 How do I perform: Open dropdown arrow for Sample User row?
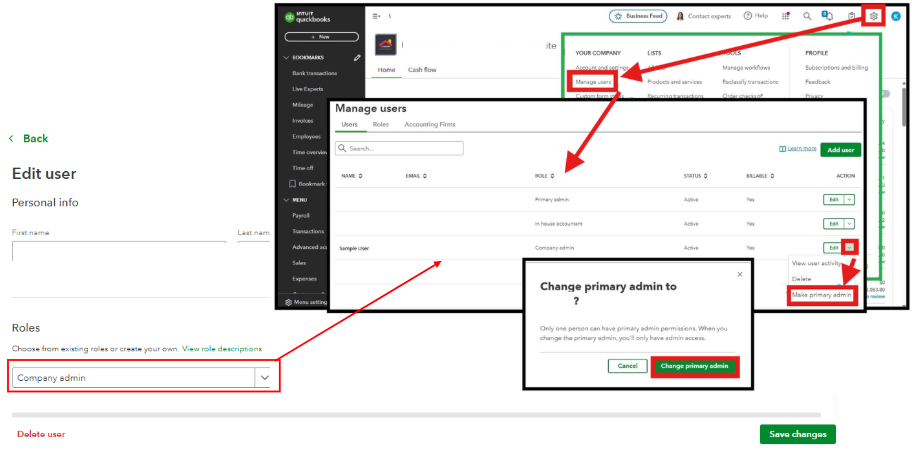(x=849, y=248)
